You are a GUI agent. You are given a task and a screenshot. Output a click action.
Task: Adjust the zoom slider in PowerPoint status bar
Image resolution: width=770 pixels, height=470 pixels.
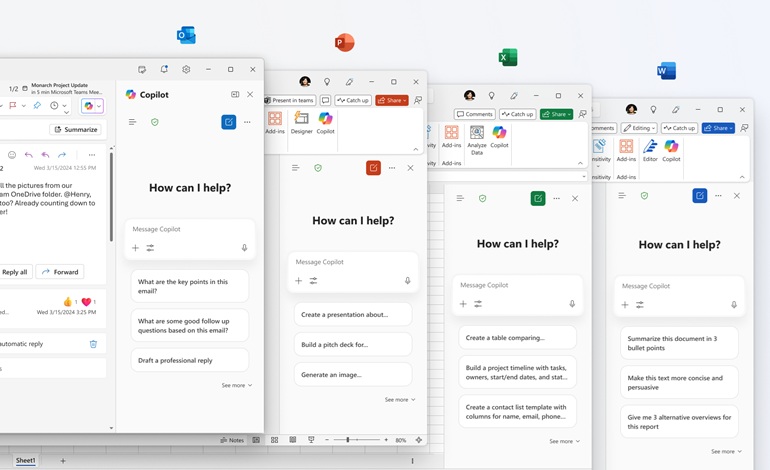tap(348, 440)
